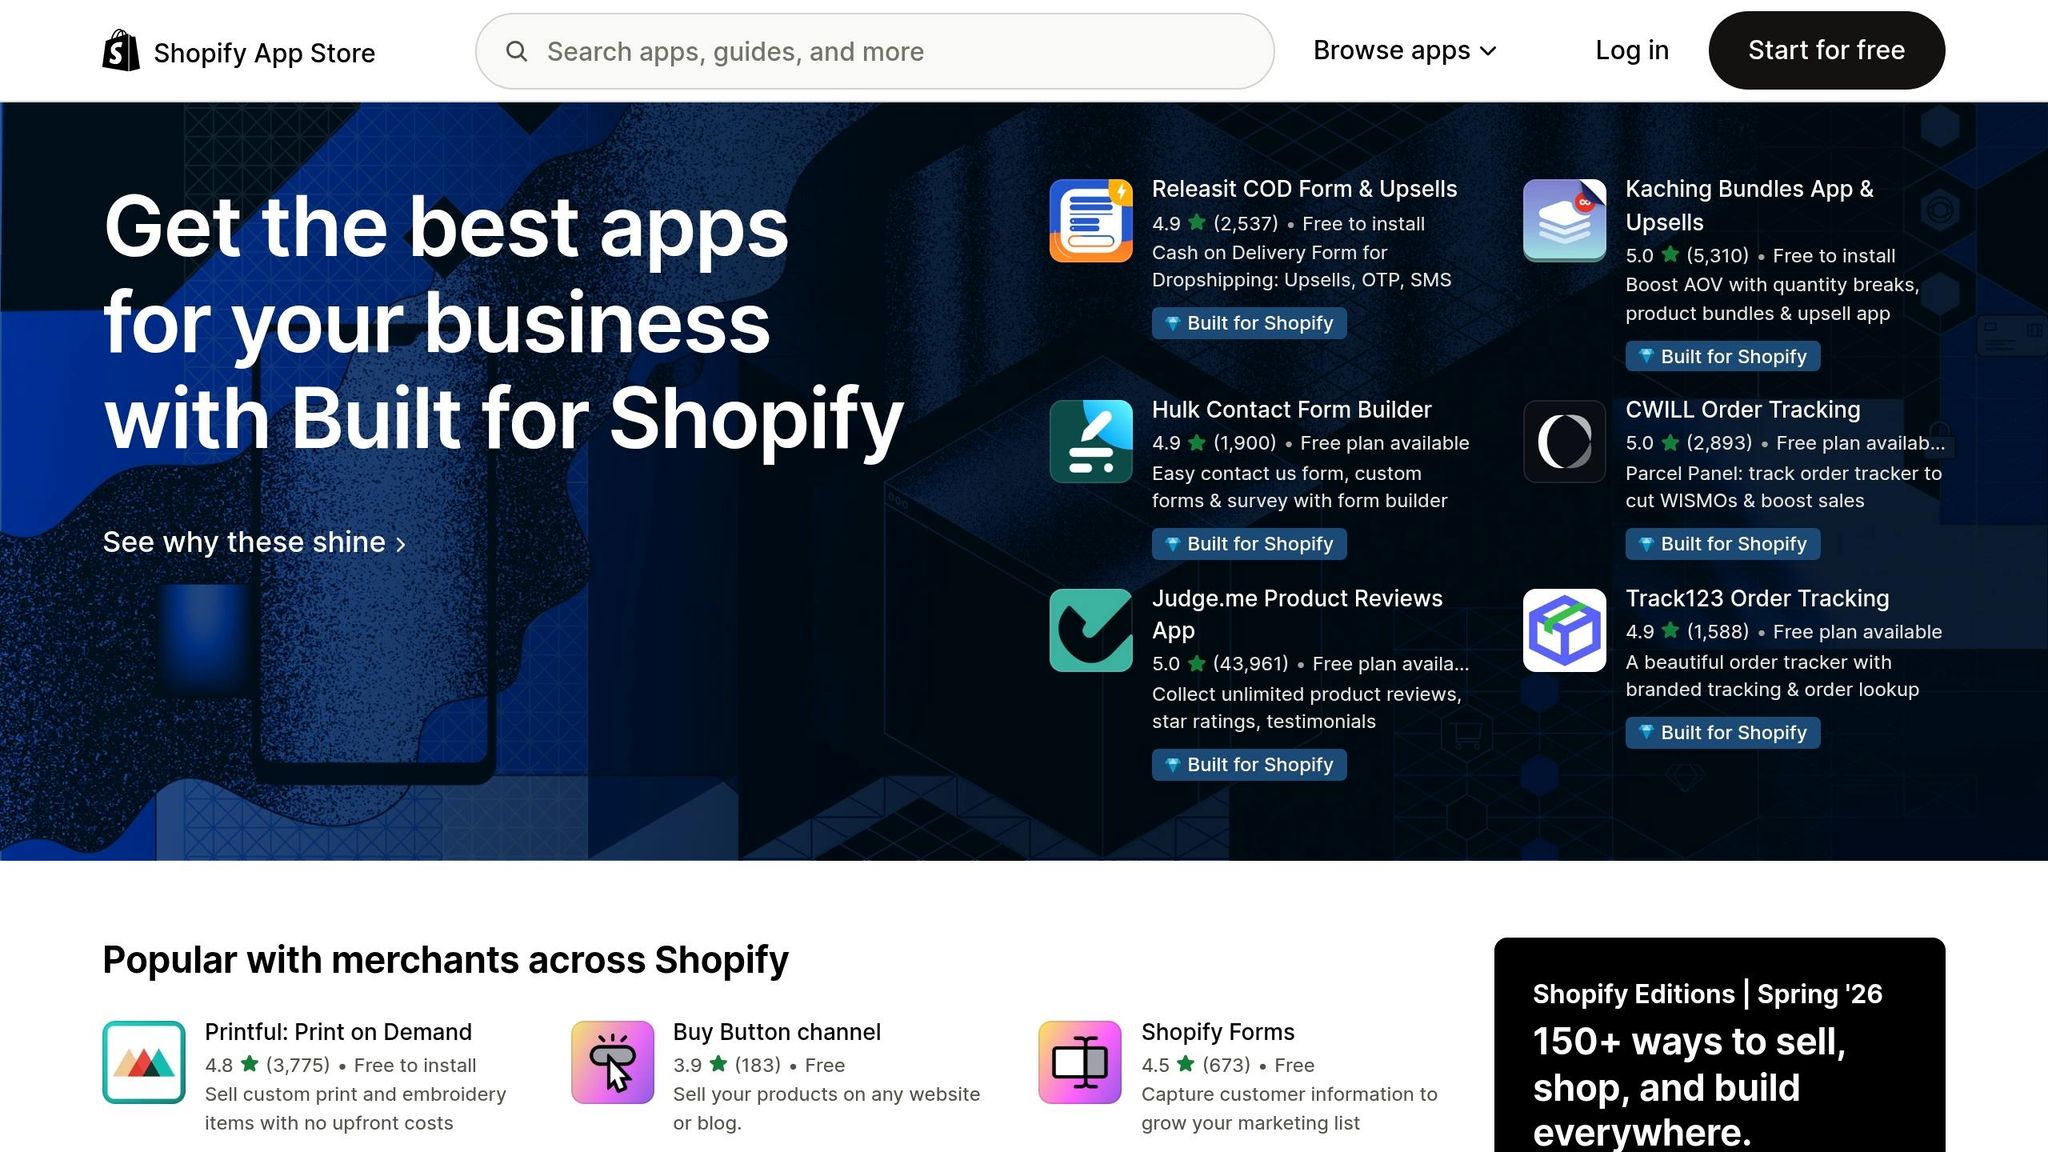2048x1152 pixels.
Task: Expand the Browse apps dropdown
Action: click(x=1404, y=51)
